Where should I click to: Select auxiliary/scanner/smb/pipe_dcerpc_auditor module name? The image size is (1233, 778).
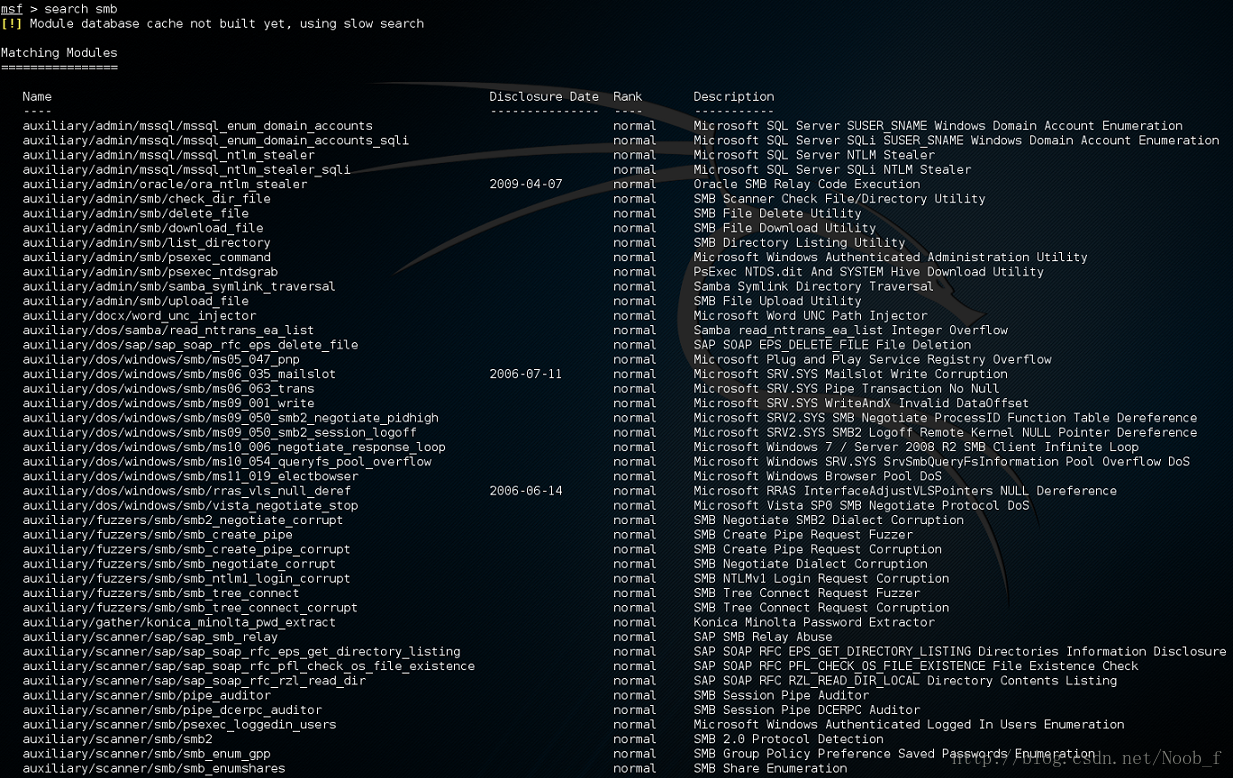click(173, 710)
